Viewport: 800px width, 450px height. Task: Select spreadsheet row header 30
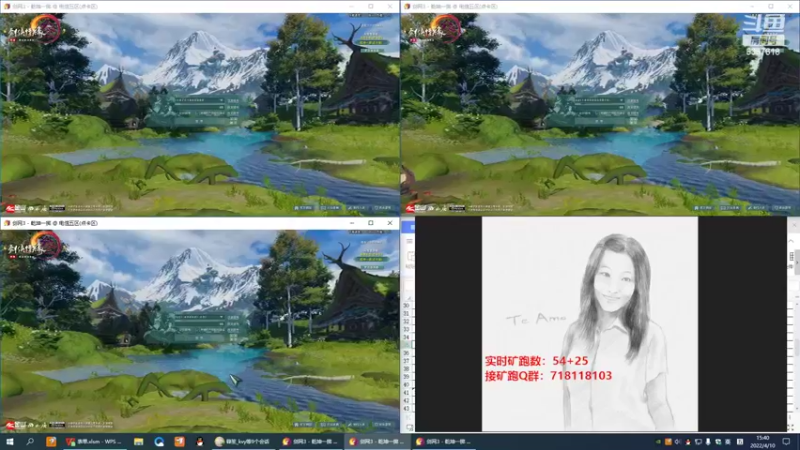407,306
